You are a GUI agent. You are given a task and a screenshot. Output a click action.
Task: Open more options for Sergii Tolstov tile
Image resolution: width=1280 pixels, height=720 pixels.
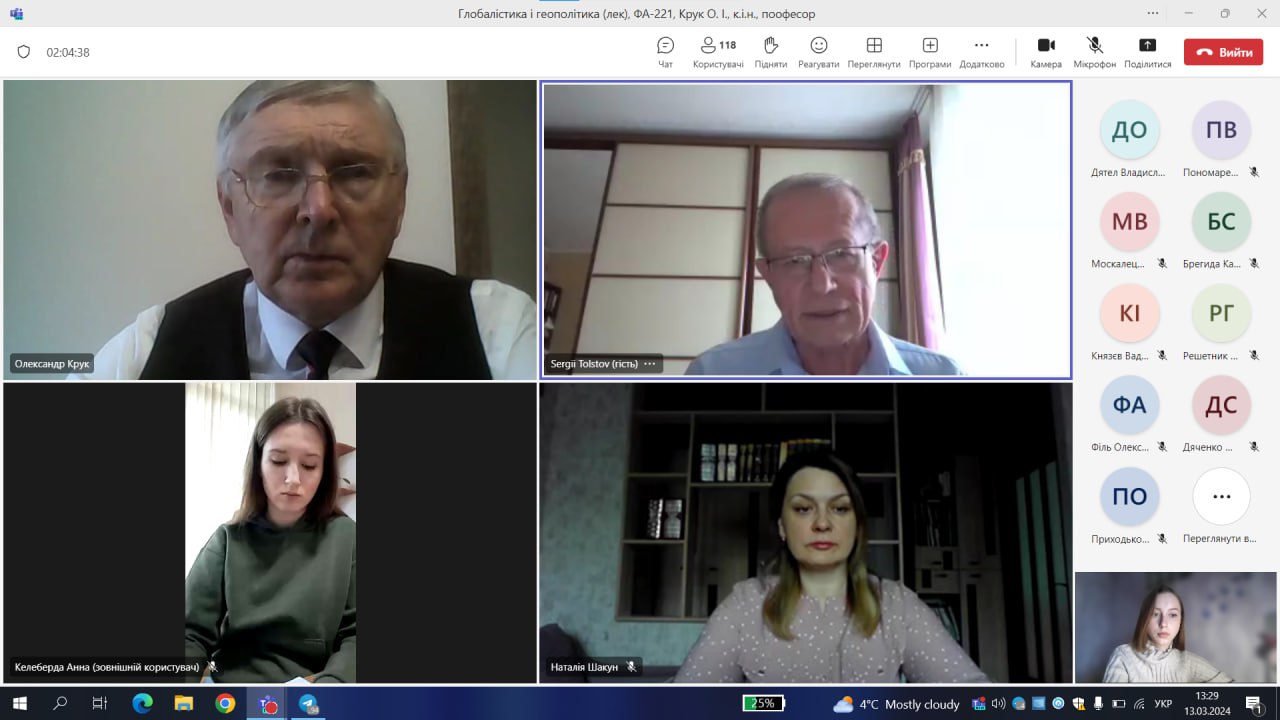tap(650, 364)
